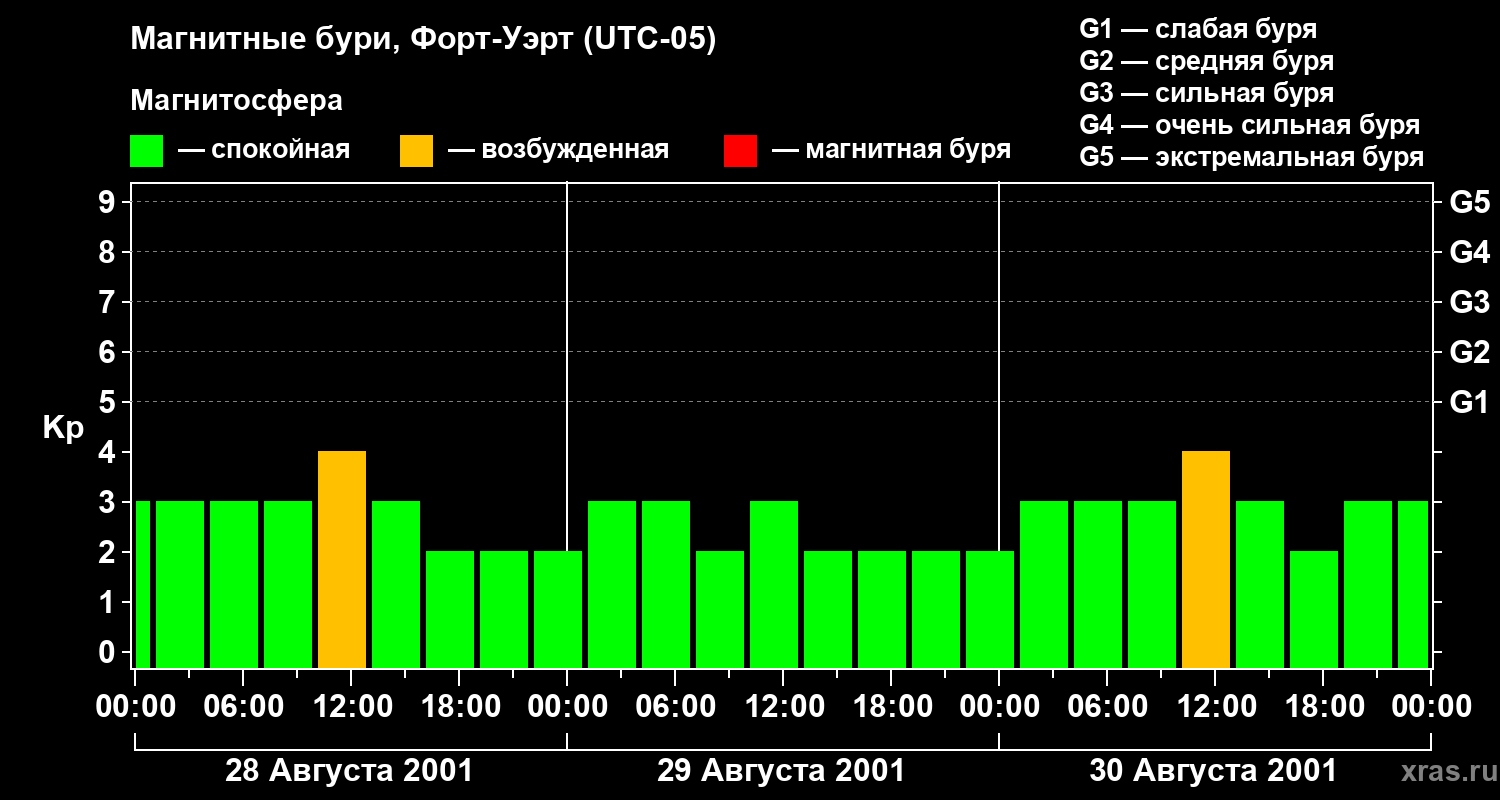This screenshot has width=1500, height=800.
Task: Click the 06:00 time label above 28 Августа
Action: (x=246, y=707)
